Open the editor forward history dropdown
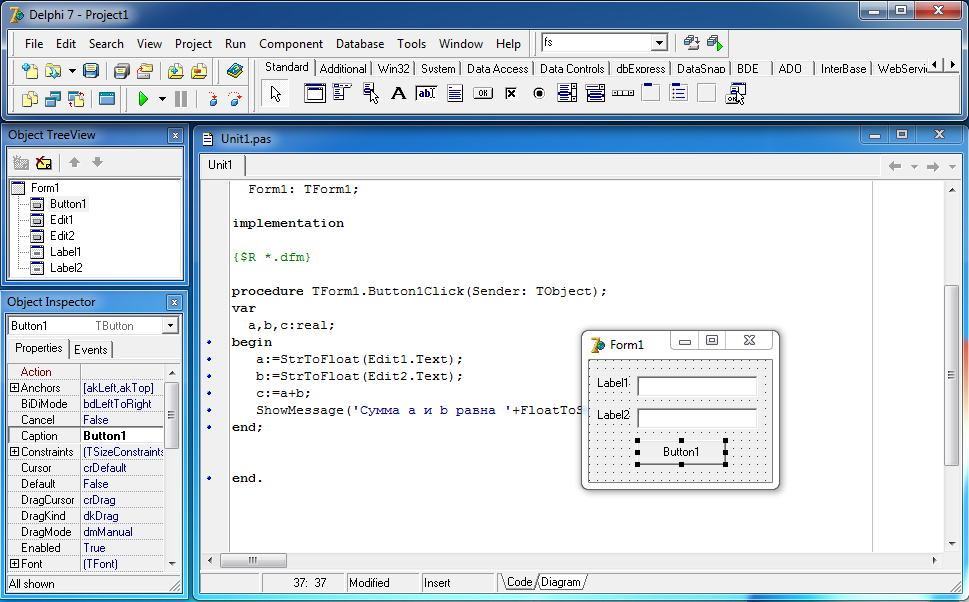 point(952,166)
